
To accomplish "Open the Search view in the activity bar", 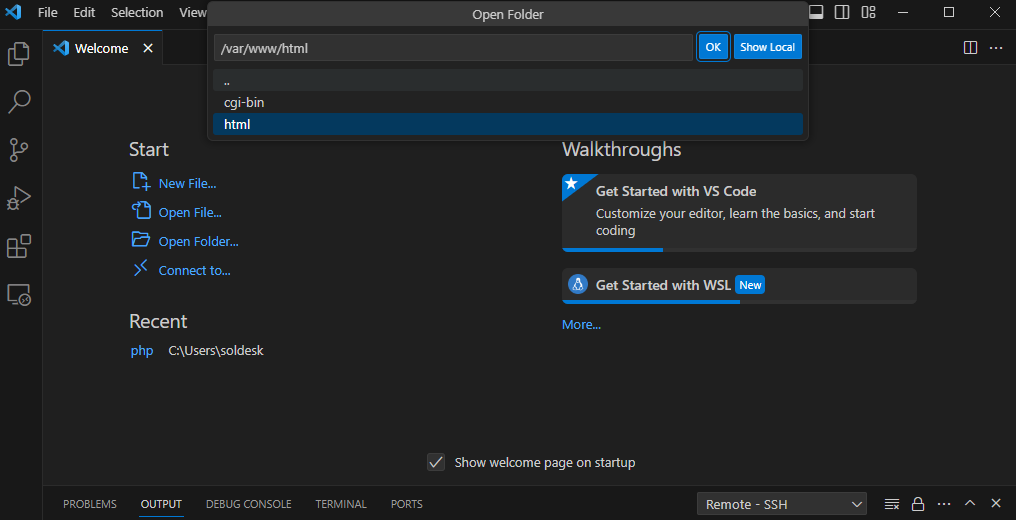I will click(19, 102).
